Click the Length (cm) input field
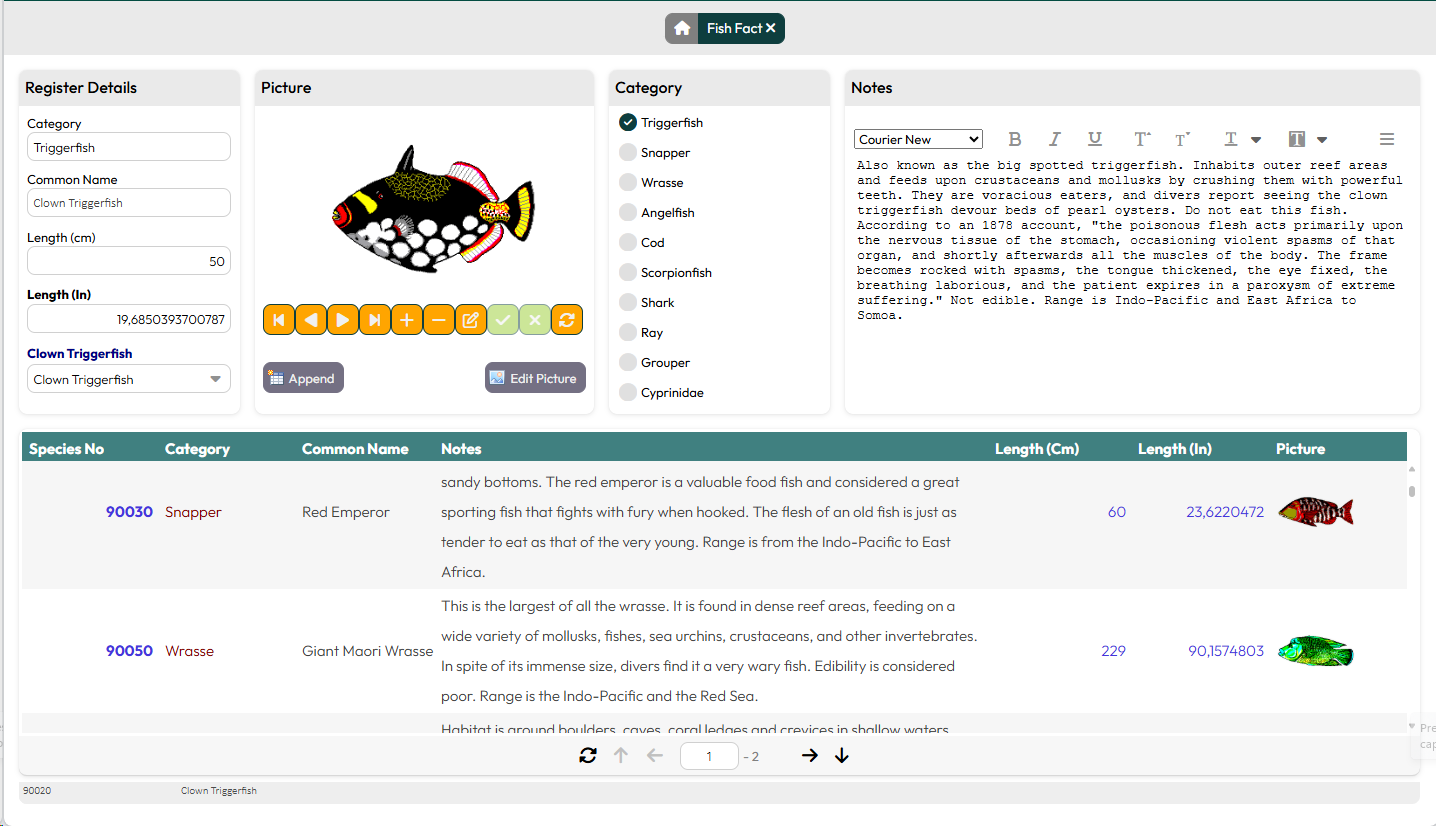 pos(129,261)
